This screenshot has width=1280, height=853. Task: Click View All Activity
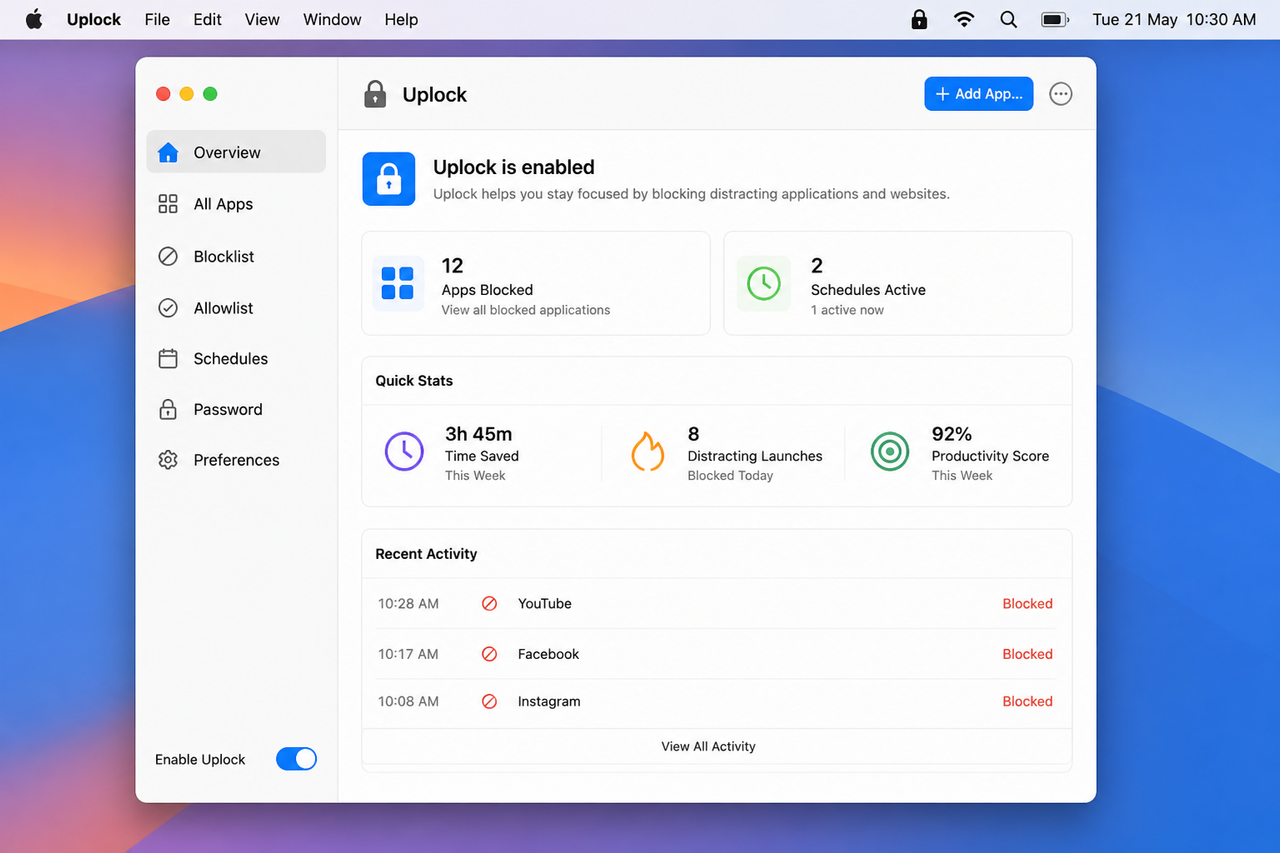(x=708, y=746)
